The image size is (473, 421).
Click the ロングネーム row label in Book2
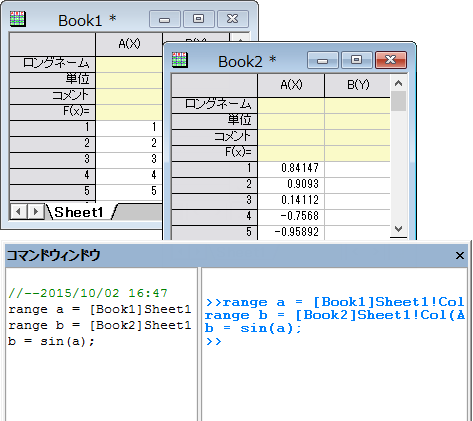tap(214, 105)
